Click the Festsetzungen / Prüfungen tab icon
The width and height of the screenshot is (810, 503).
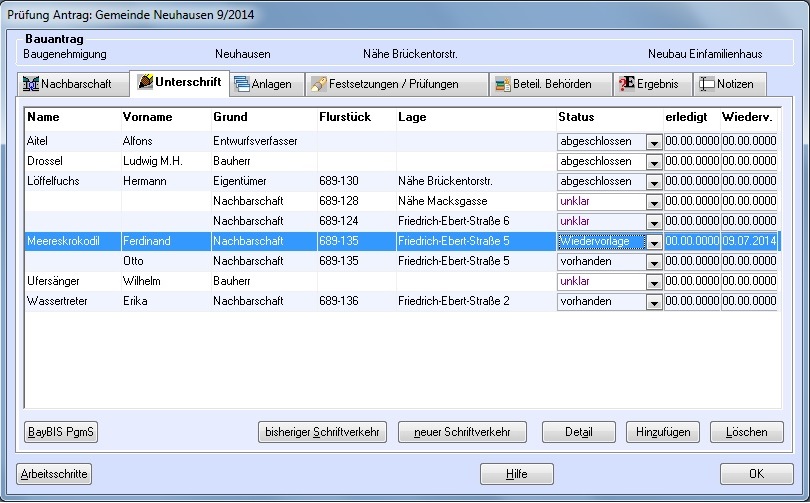pos(318,84)
